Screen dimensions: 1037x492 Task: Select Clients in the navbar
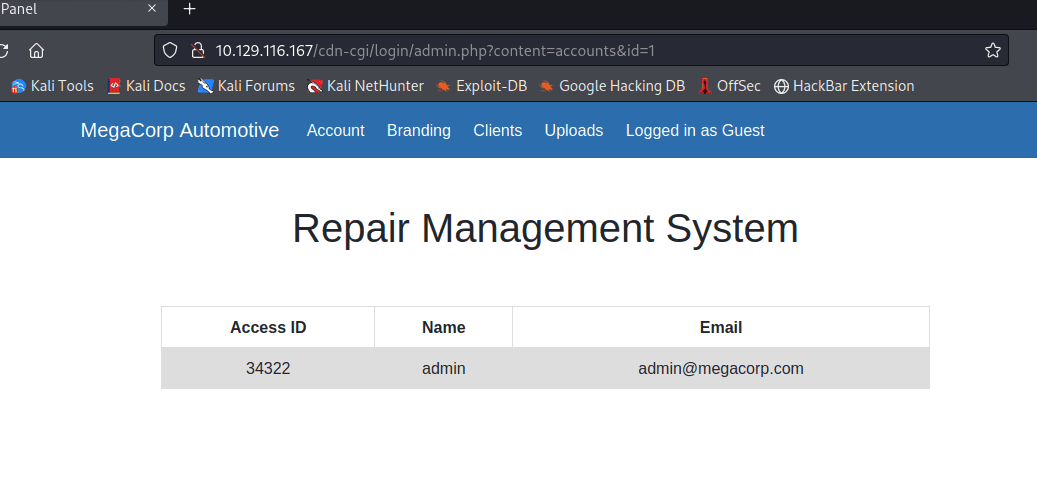498,130
